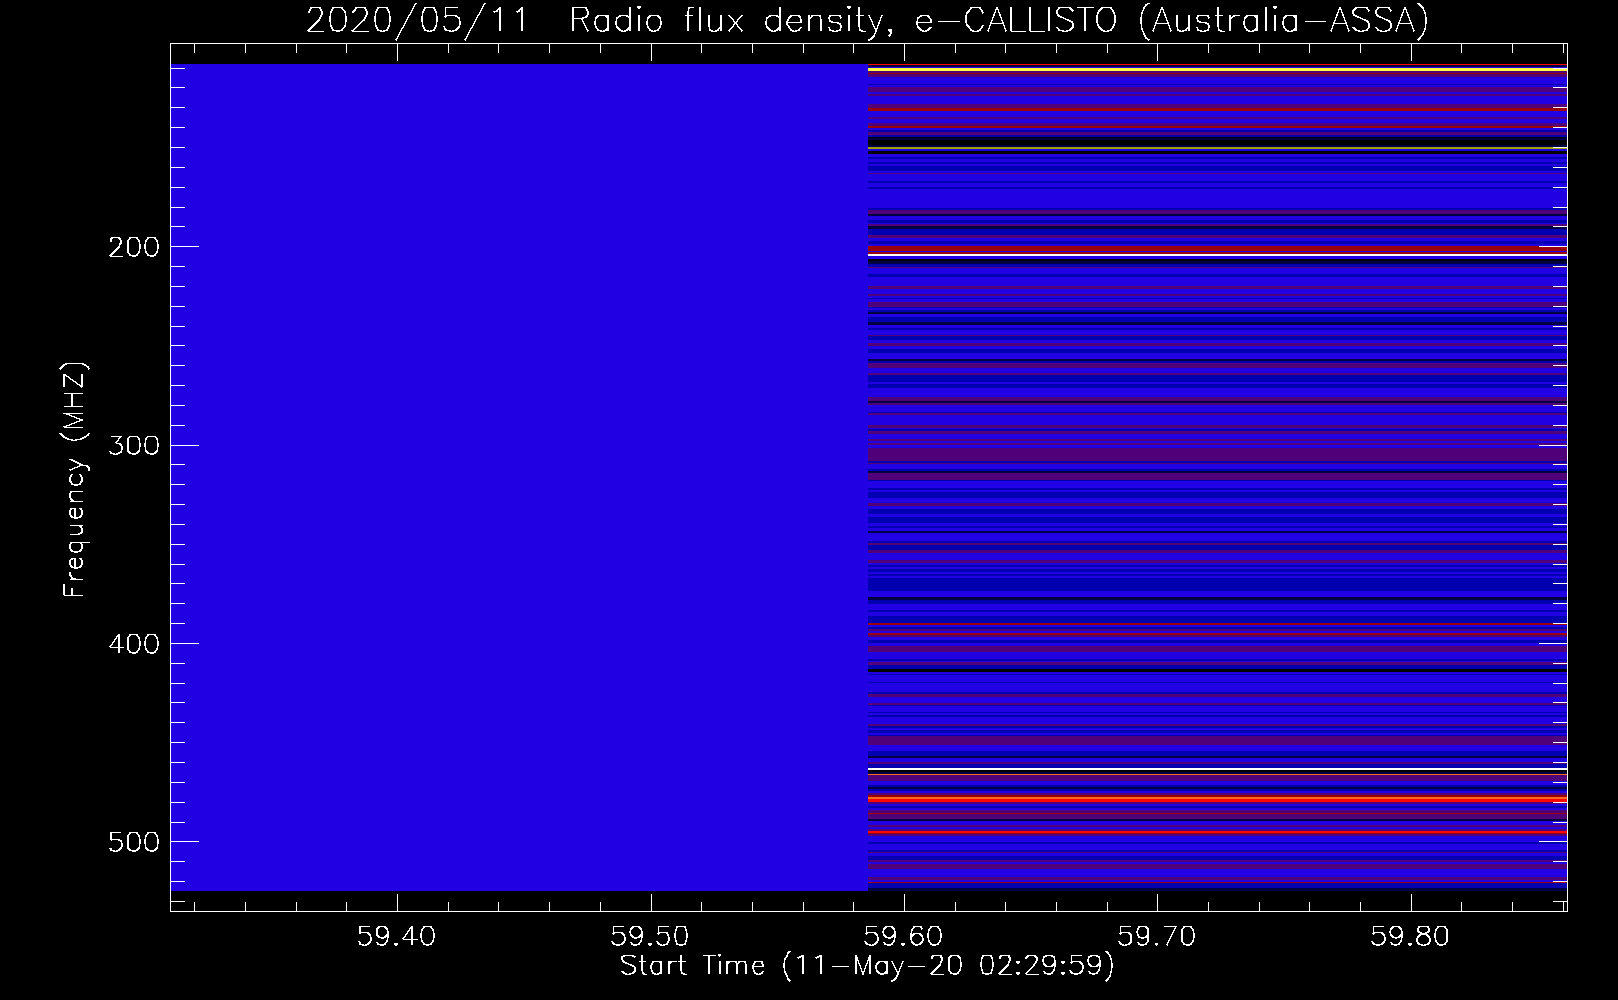This screenshot has height=1000, width=1618.
Task: Click the solid blue data-gap region of the spectrogram
Action: (519, 477)
